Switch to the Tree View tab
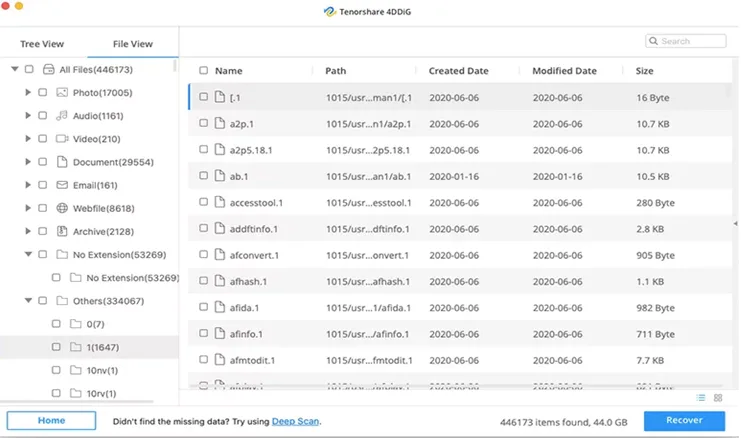This screenshot has width=741, height=438. tap(42, 44)
